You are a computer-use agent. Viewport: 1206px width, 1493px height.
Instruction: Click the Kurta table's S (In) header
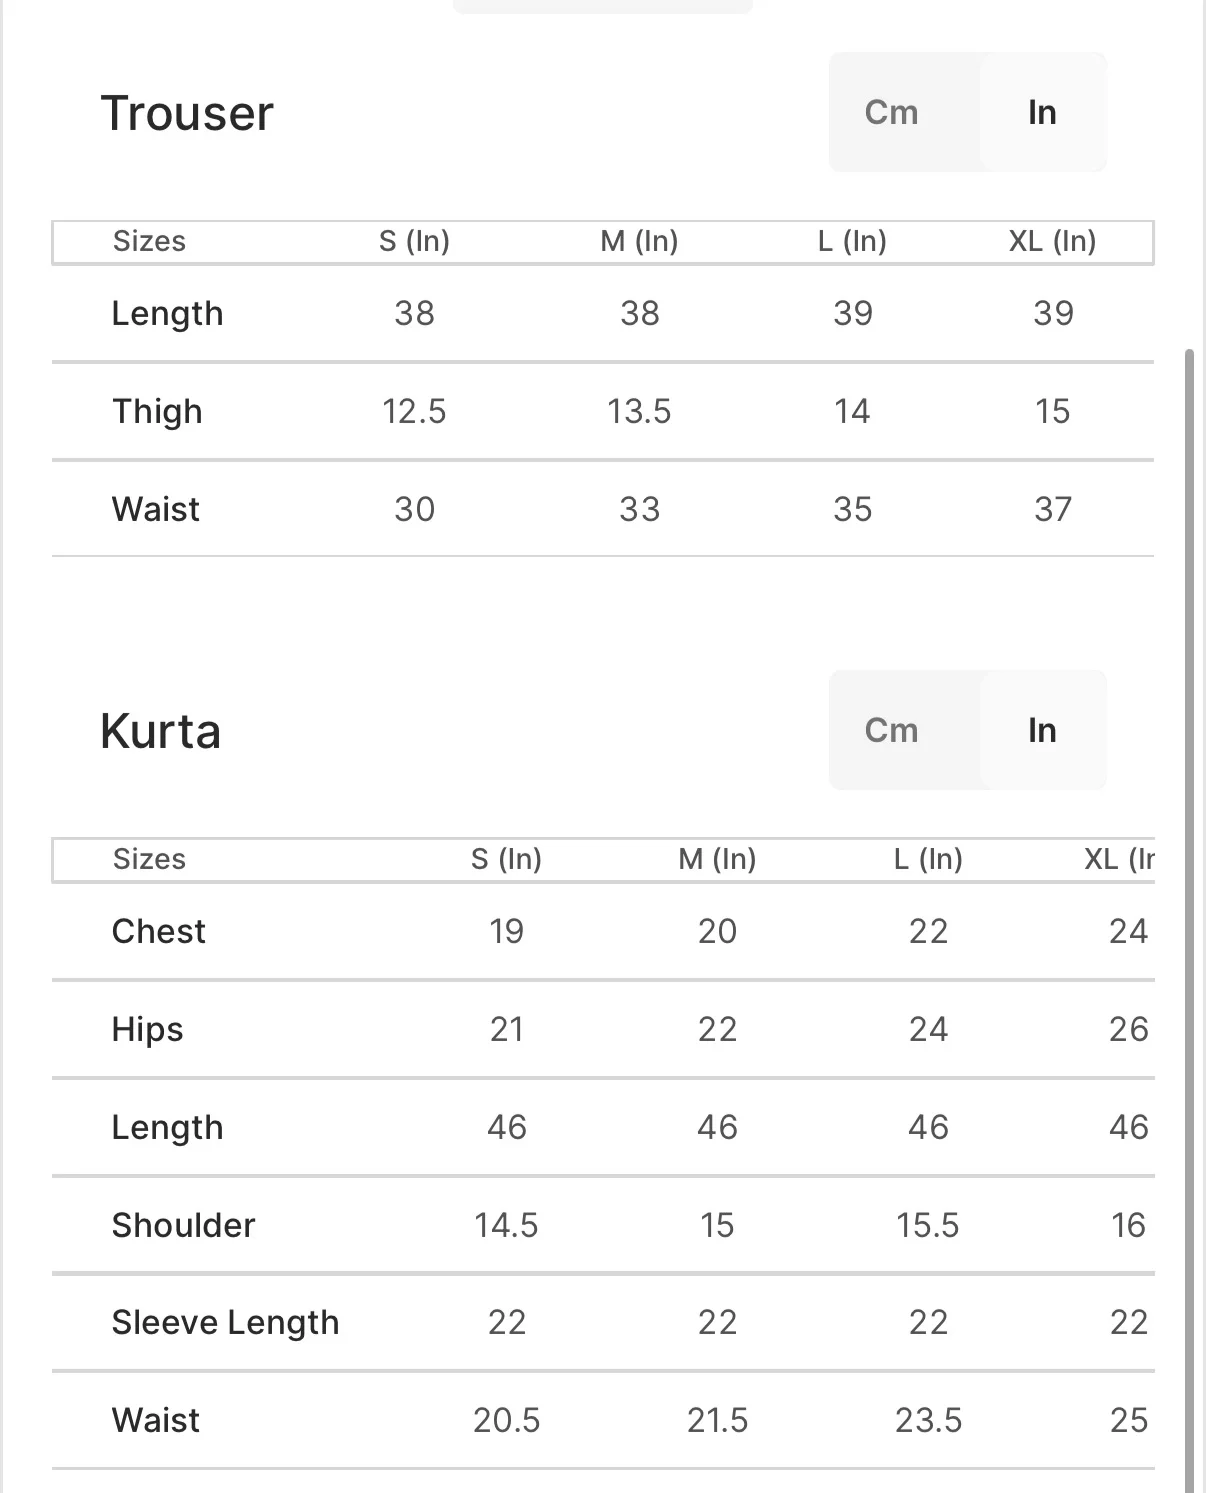click(x=506, y=859)
